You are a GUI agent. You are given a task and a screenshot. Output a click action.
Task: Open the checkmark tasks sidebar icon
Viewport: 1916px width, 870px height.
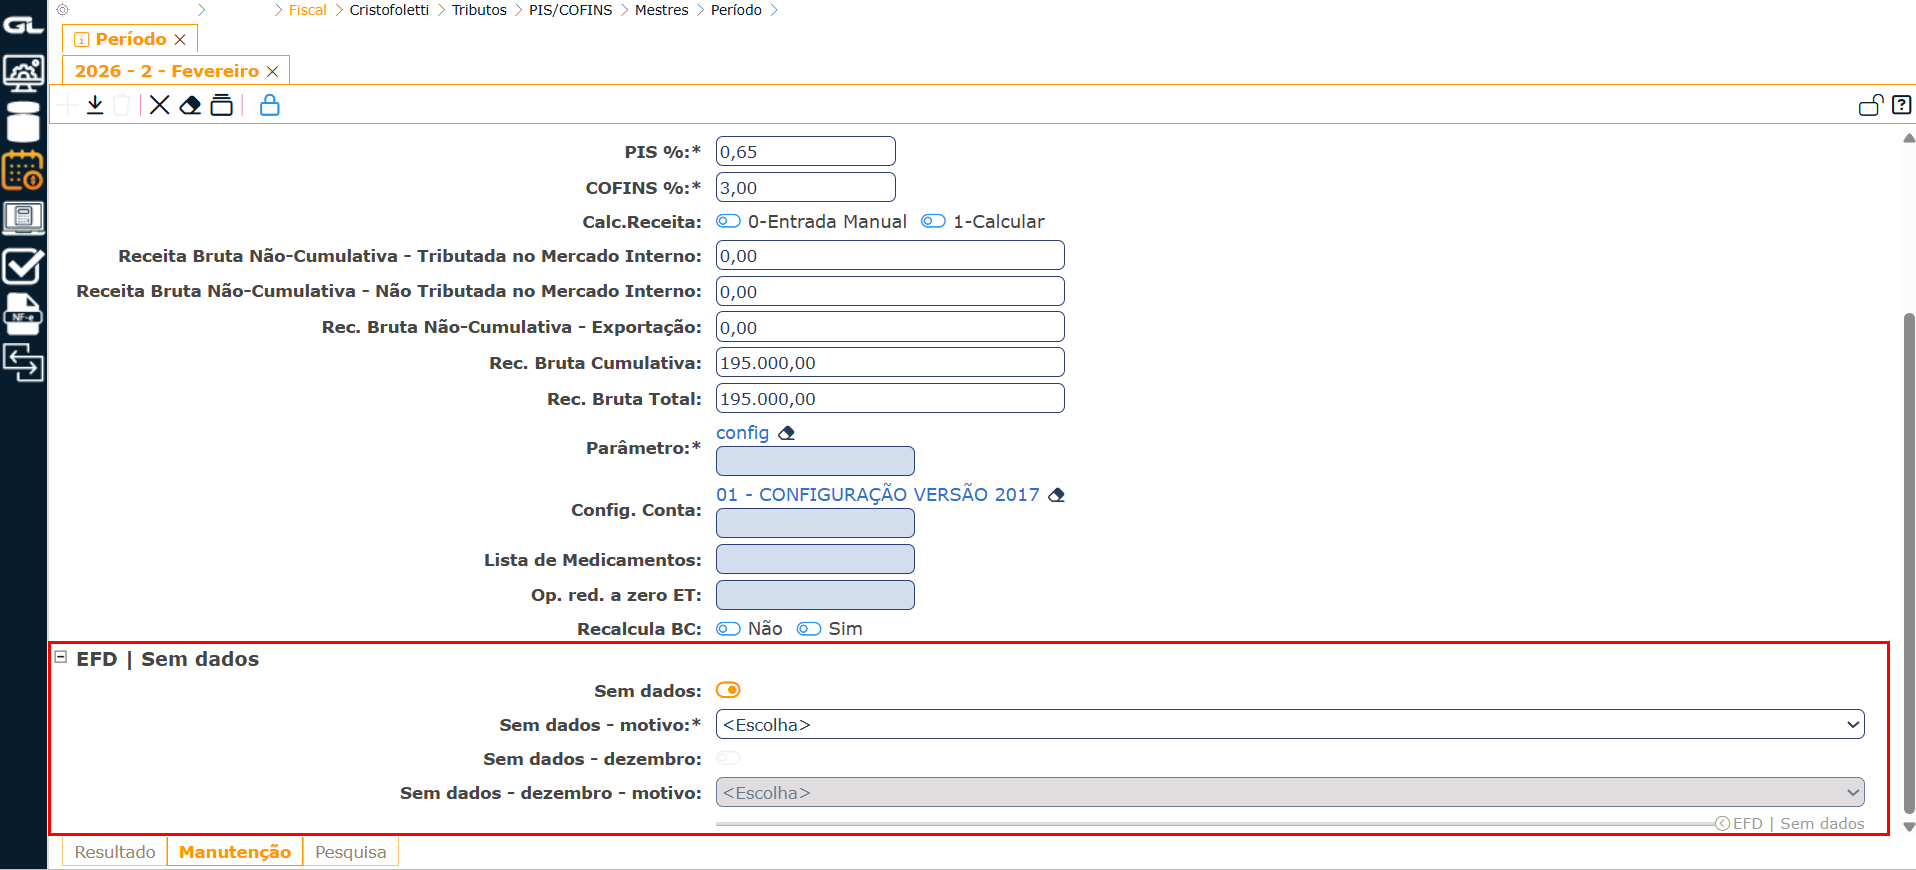tap(23, 267)
